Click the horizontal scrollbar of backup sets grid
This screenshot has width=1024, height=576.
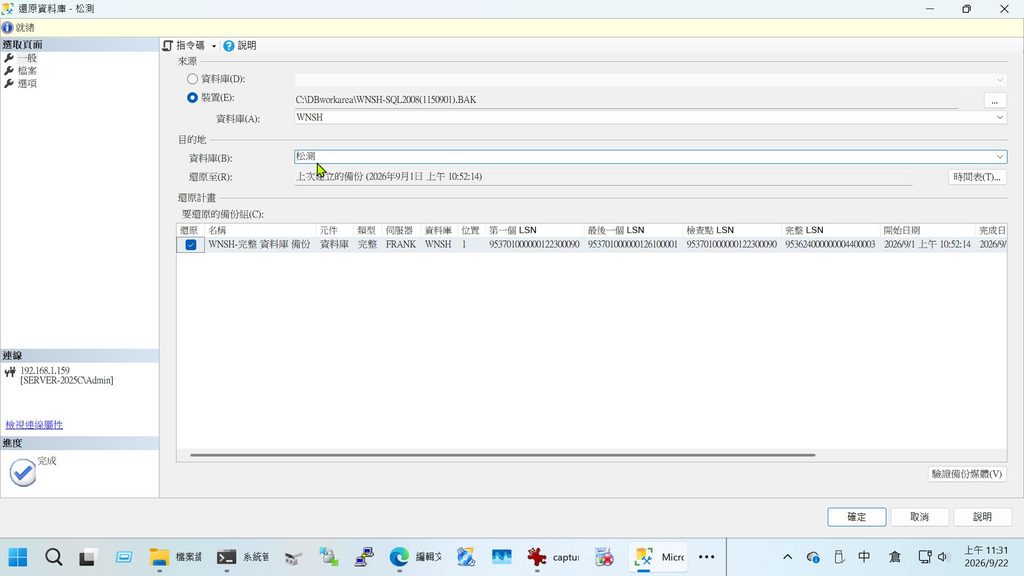click(x=502, y=455)
